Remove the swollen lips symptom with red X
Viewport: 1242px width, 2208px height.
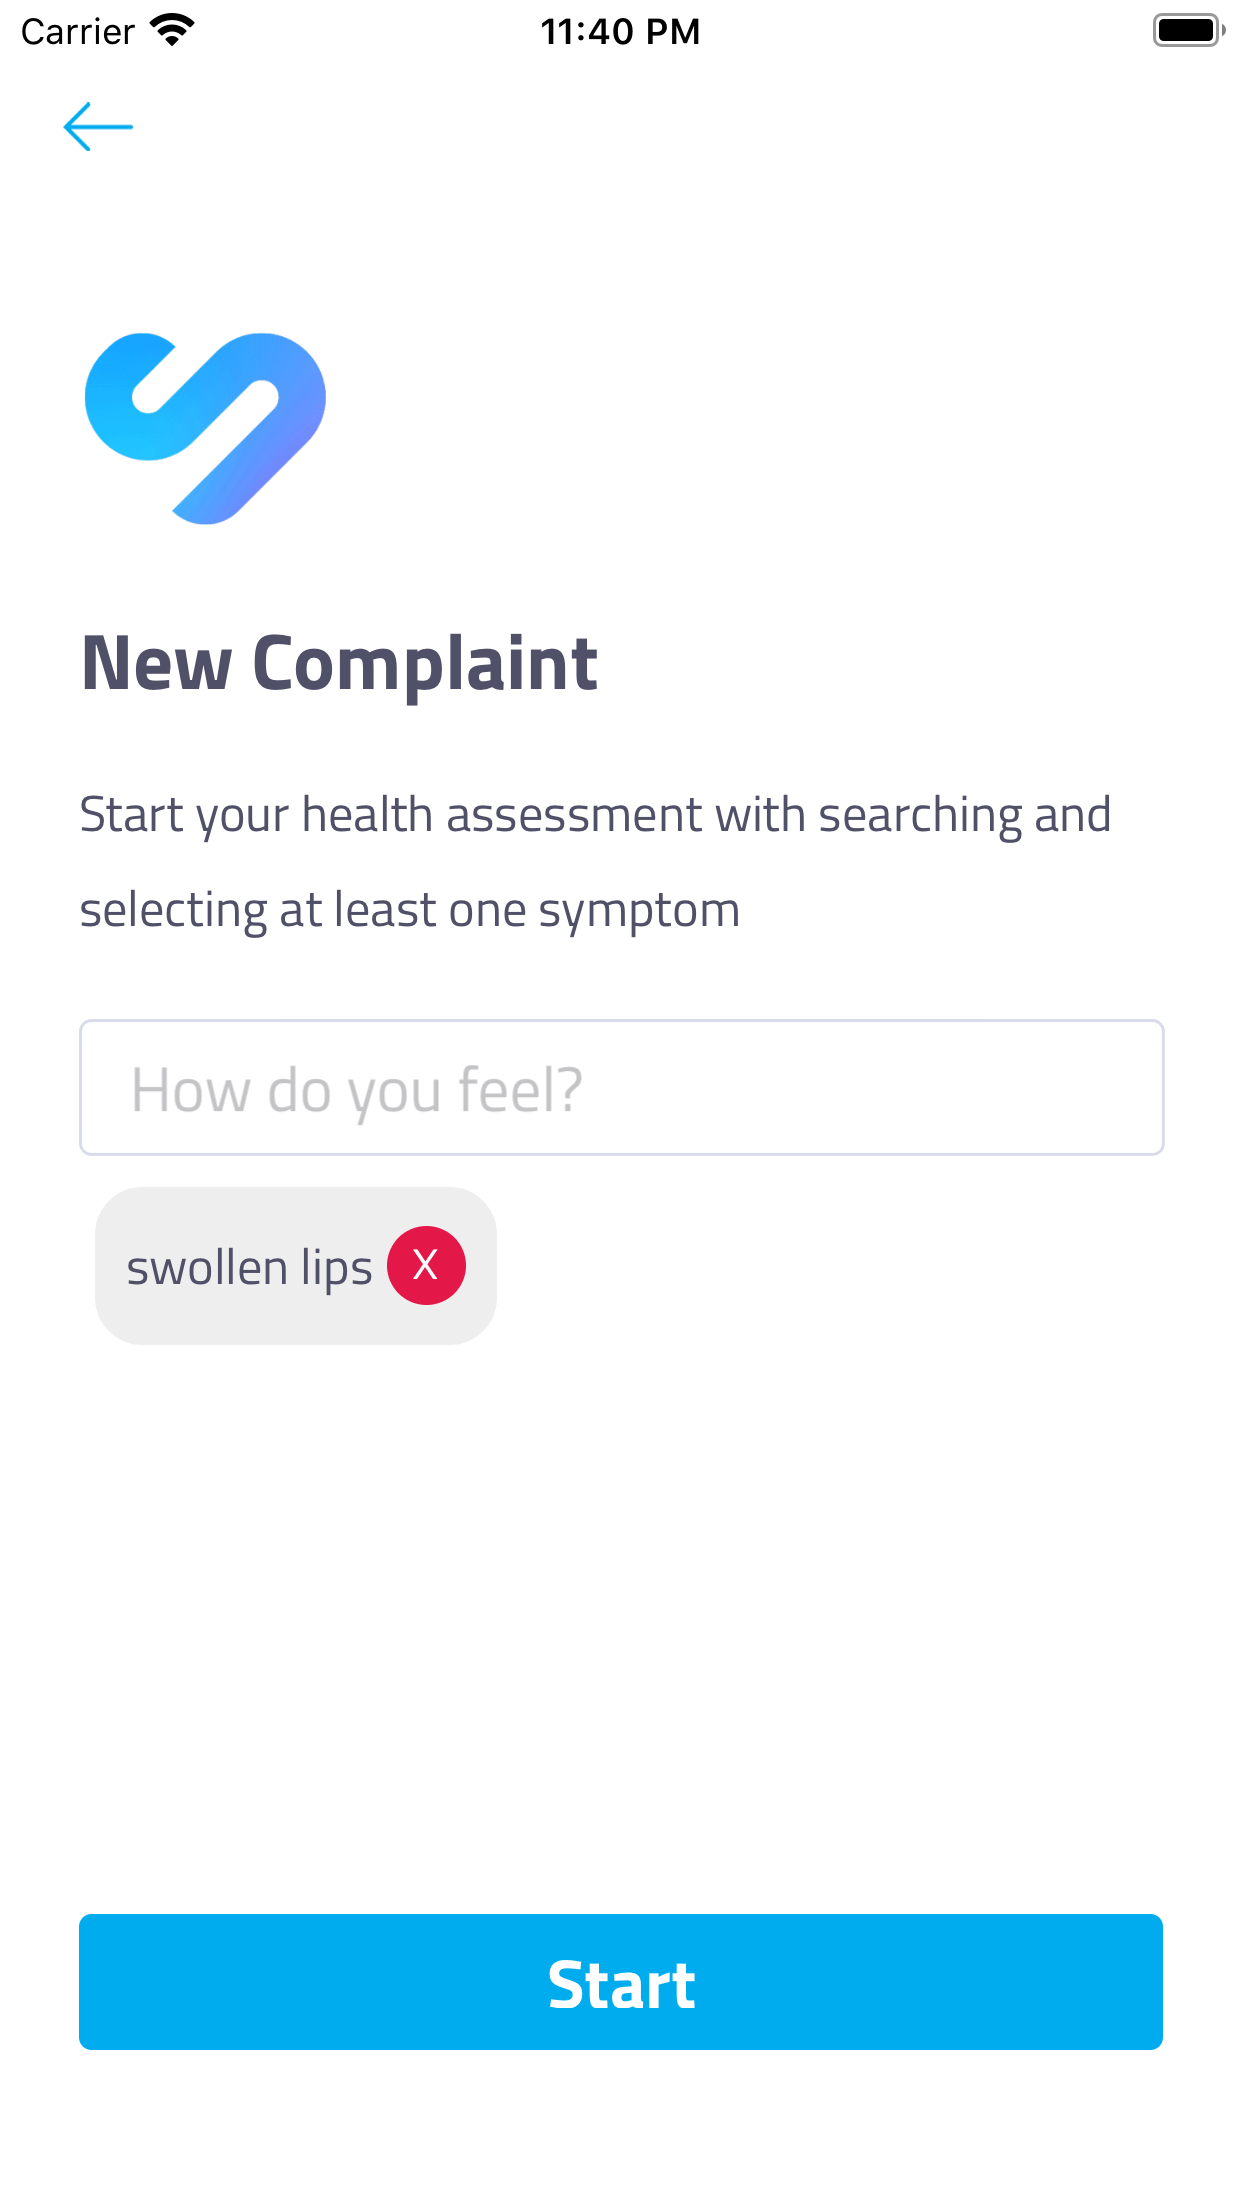pos(426,1265)
